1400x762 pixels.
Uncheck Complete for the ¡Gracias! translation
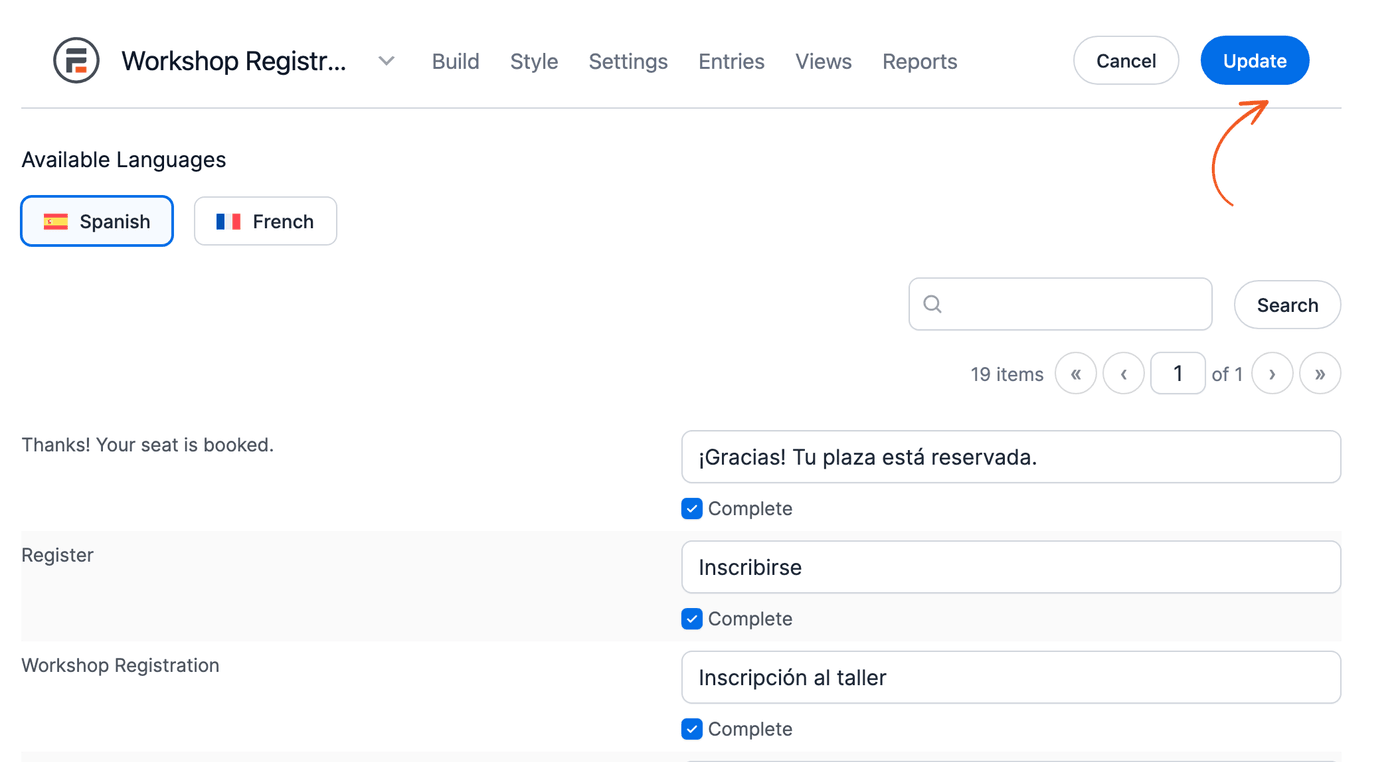692,509
